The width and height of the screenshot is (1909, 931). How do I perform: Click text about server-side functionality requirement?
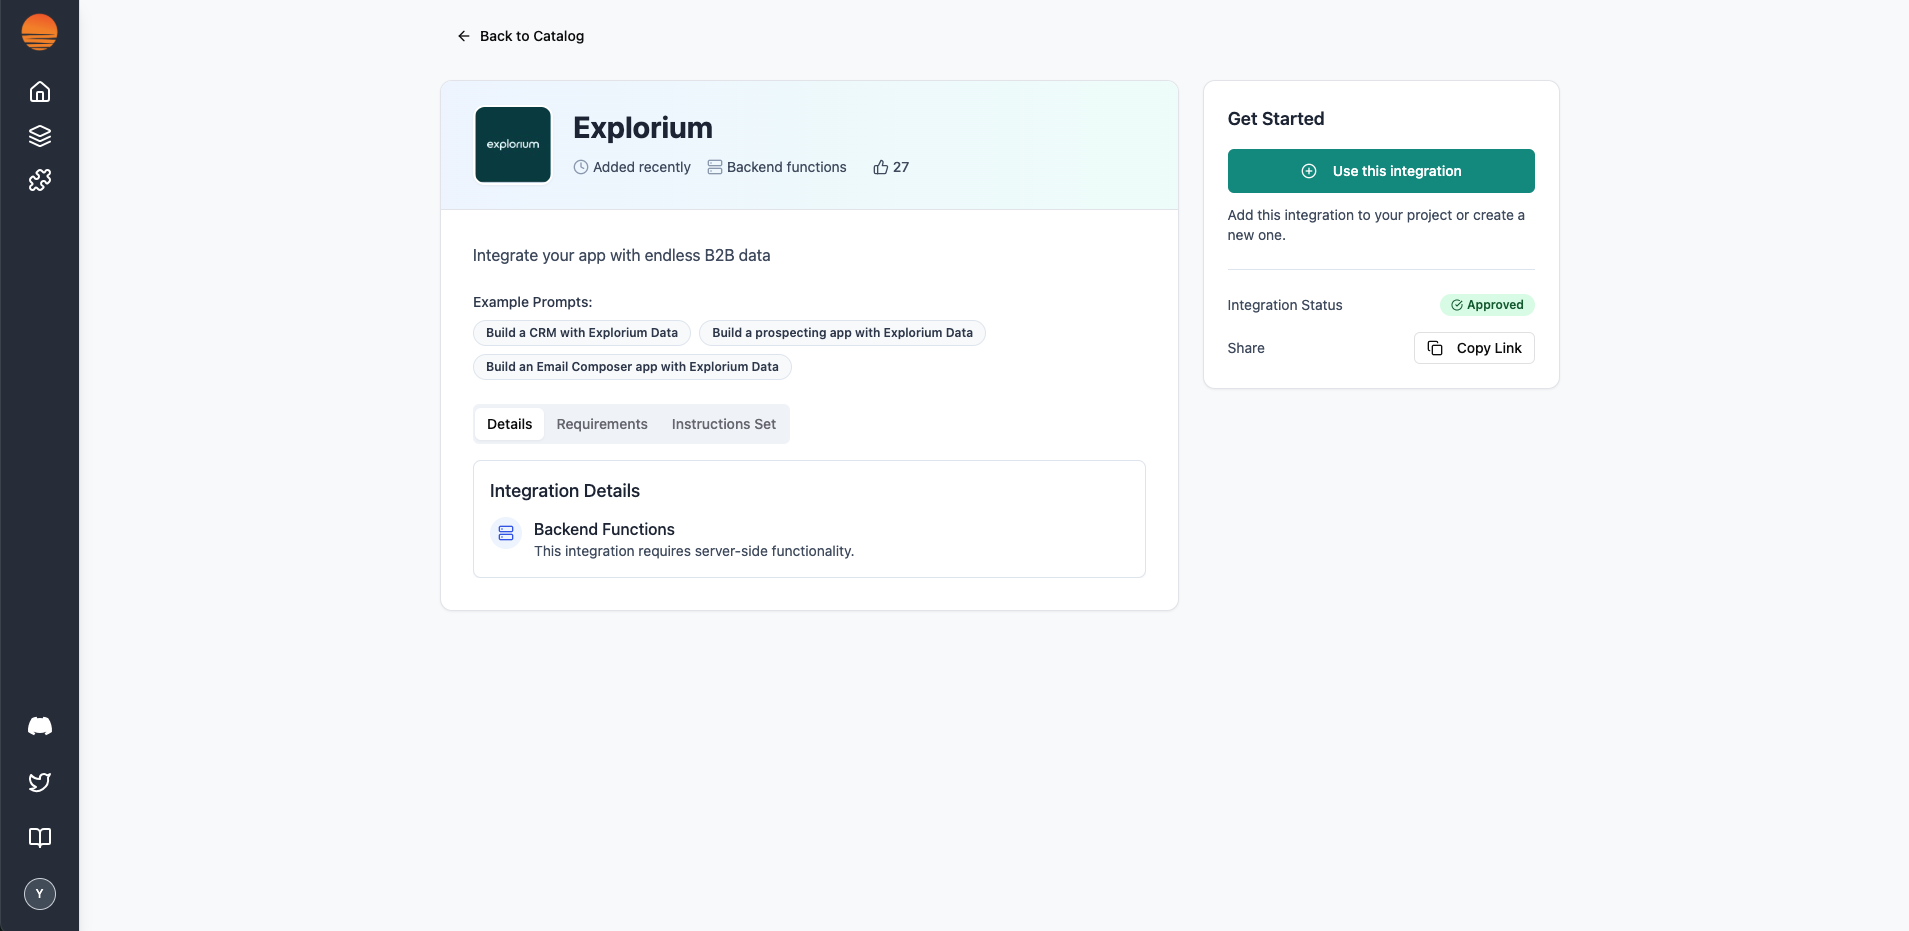pos(694,551)
